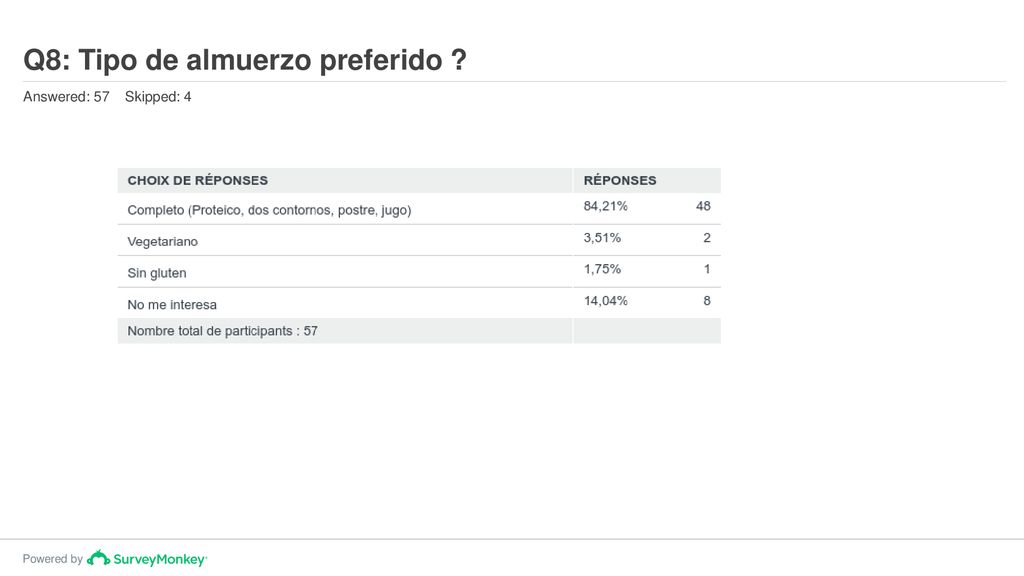This screenshot has width=1024, height=576.
Task: Select the Vegetariano answer row
Action: (x=419, y=240)
